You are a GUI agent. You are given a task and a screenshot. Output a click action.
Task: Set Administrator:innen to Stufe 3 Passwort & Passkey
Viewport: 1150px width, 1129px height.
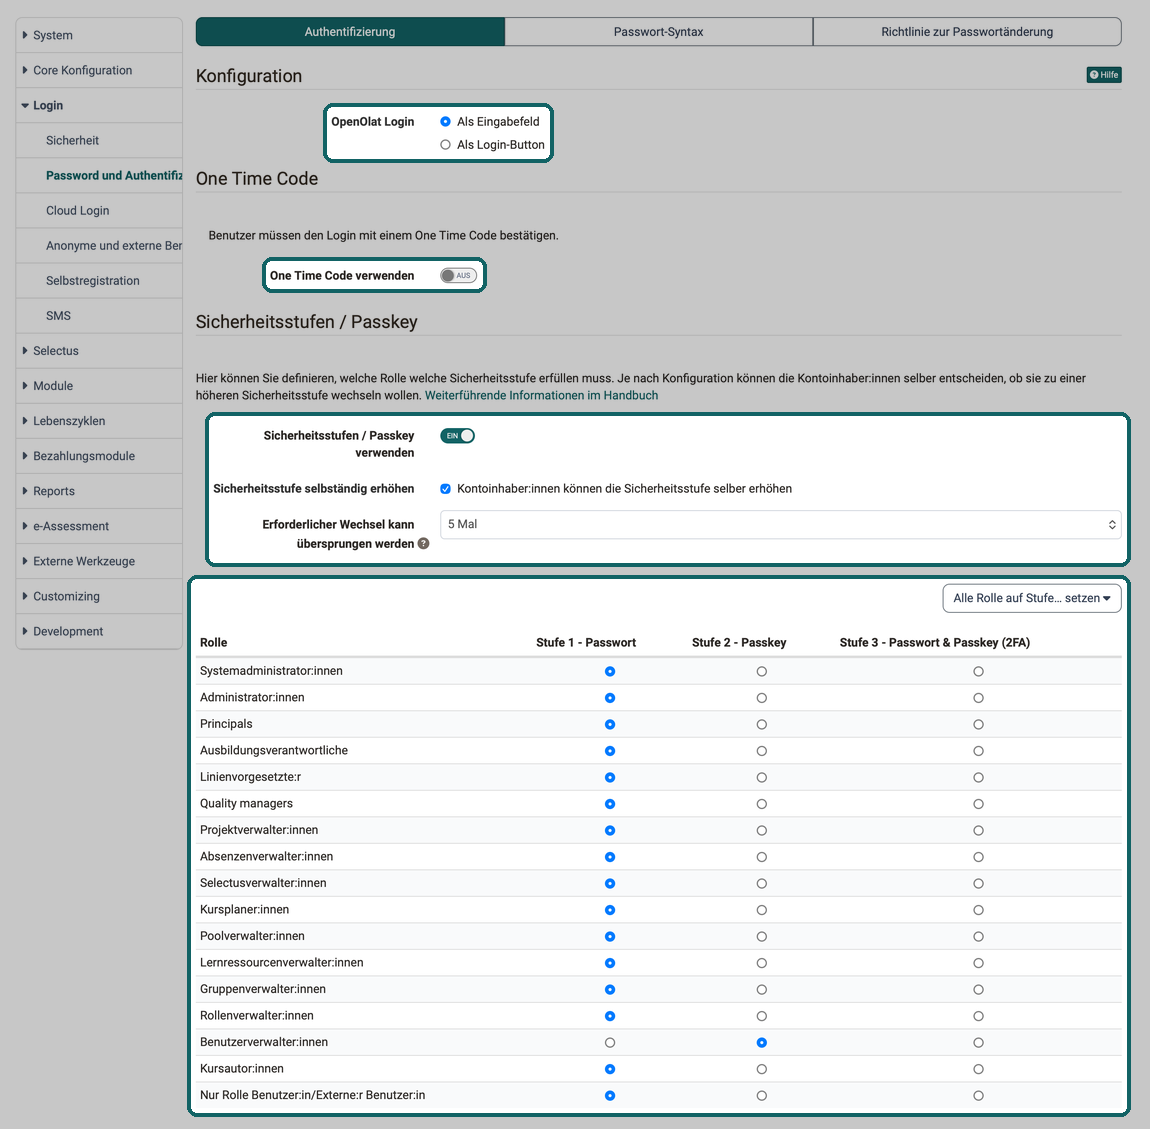[978, 698]
